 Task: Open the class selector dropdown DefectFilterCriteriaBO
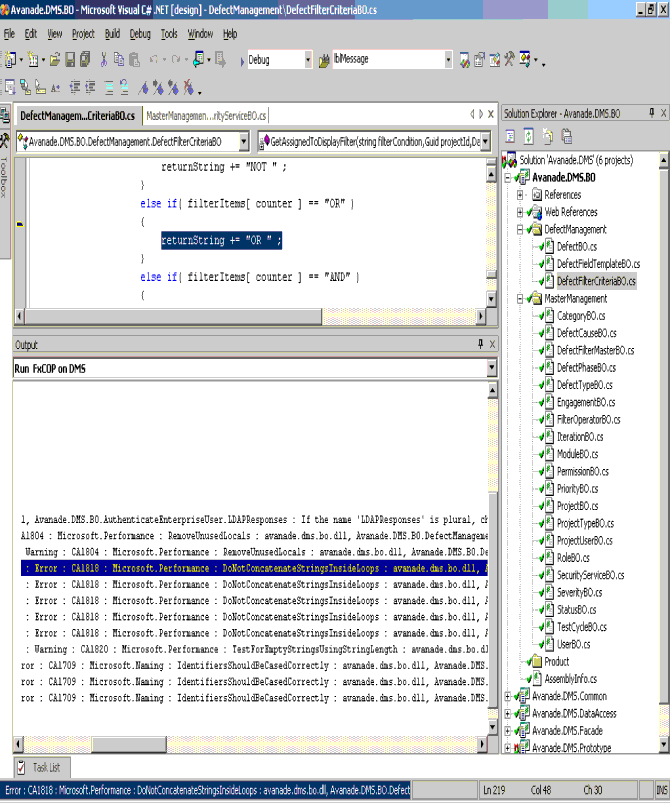244,142
